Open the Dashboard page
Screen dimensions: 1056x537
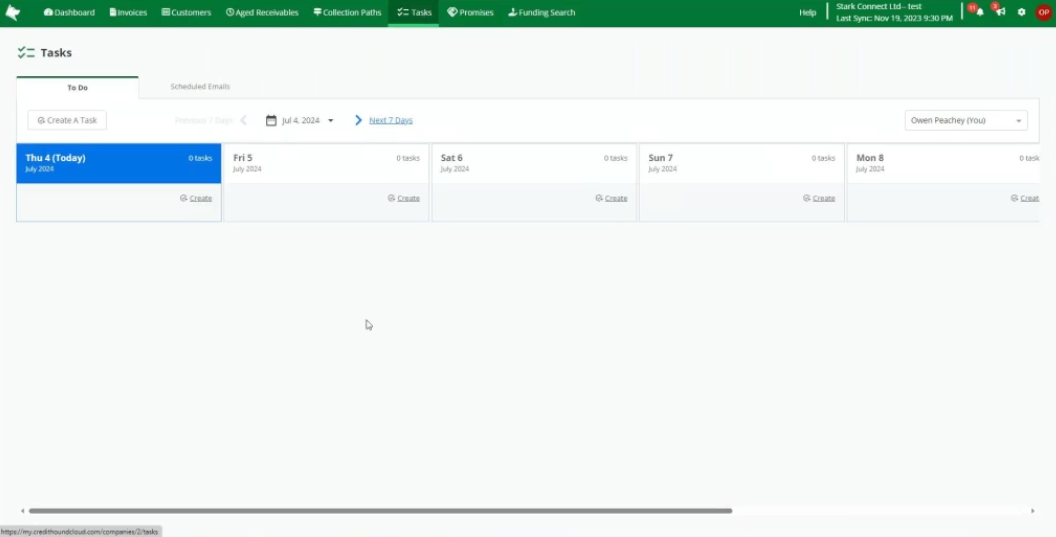point(69,12)
